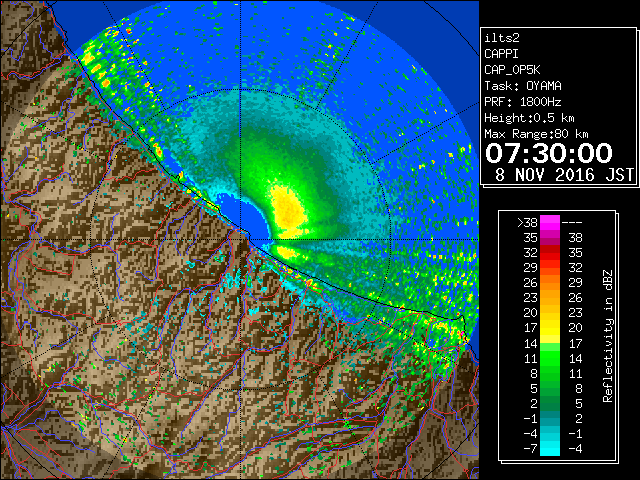640x480 pixels.
Task: Click the 'CAP_OP5K' text
Action: pos(512,70)
